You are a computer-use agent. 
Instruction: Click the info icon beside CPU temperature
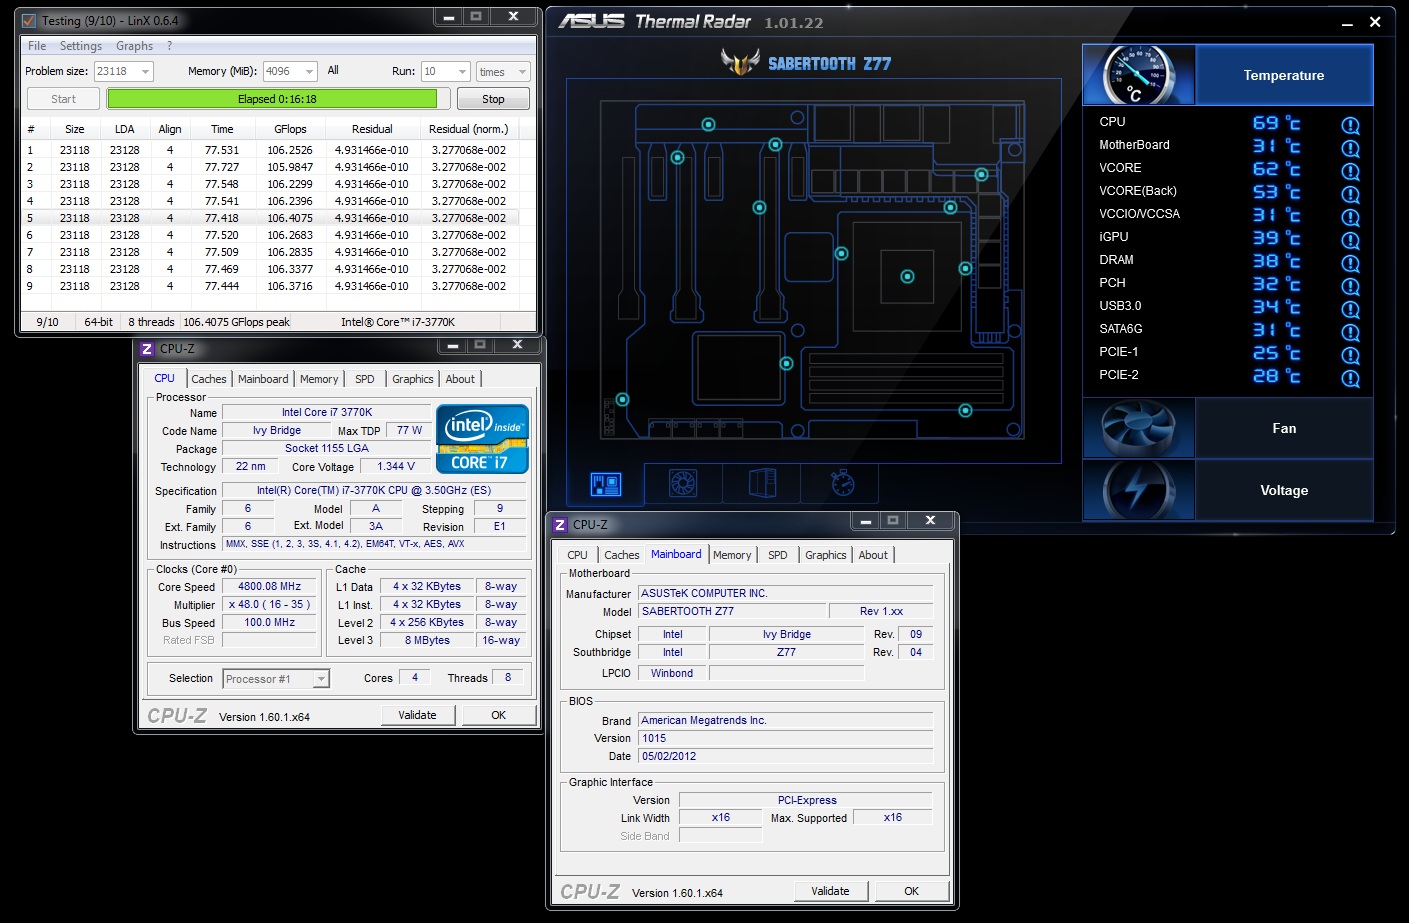pyautogui.click(x=1350, y=125)
